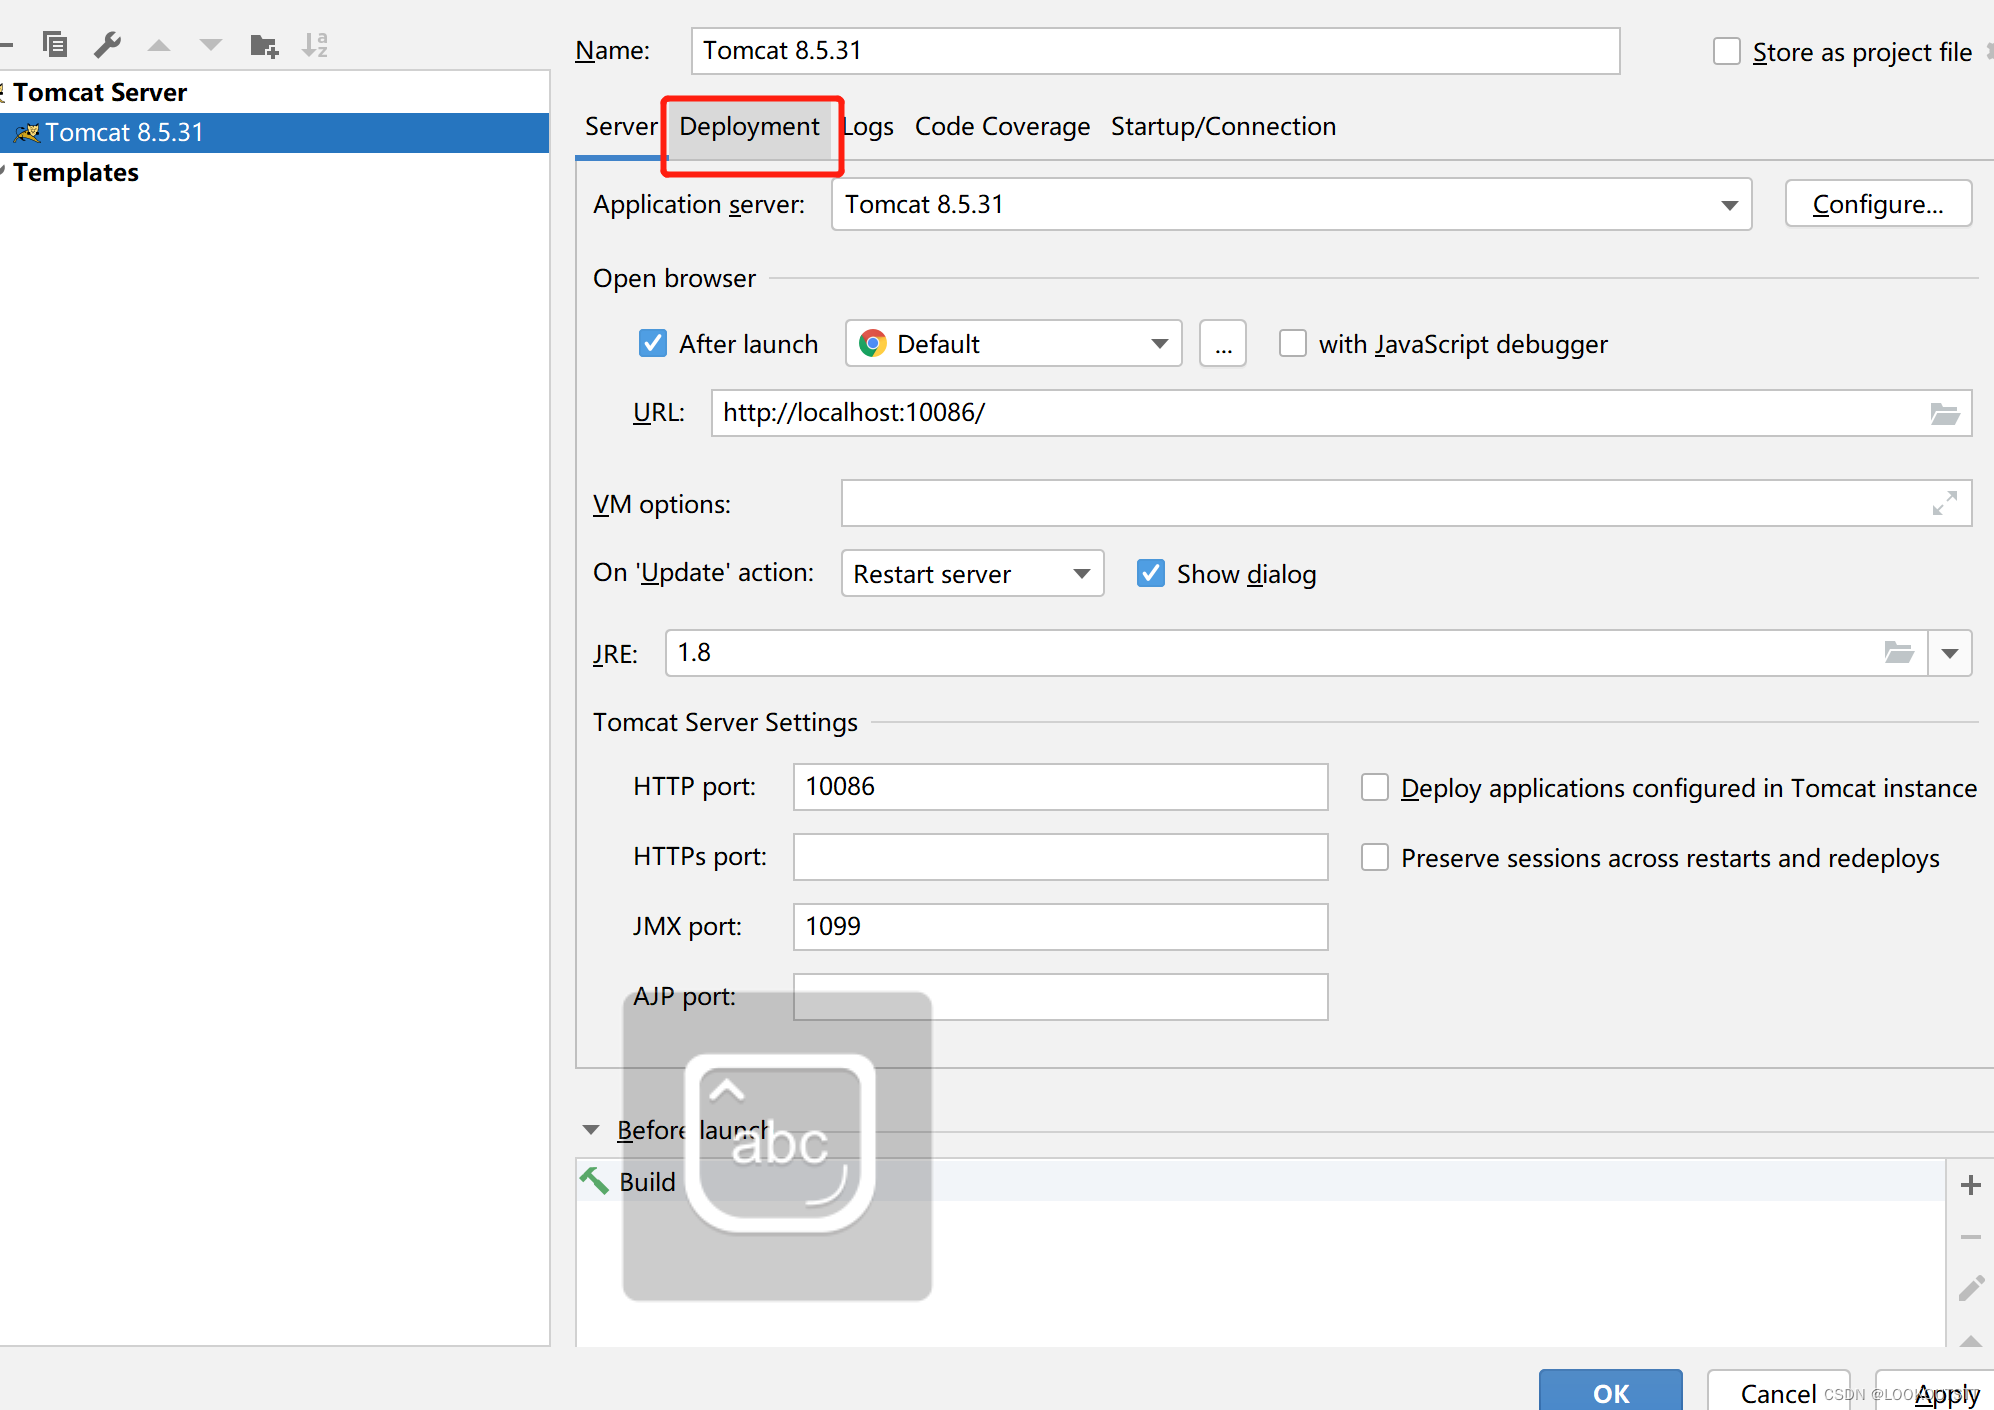Viewport: 1994px width, 1410px height.
Task: Uncheck the After launch checkbox
Action: [x=653, y=343]
